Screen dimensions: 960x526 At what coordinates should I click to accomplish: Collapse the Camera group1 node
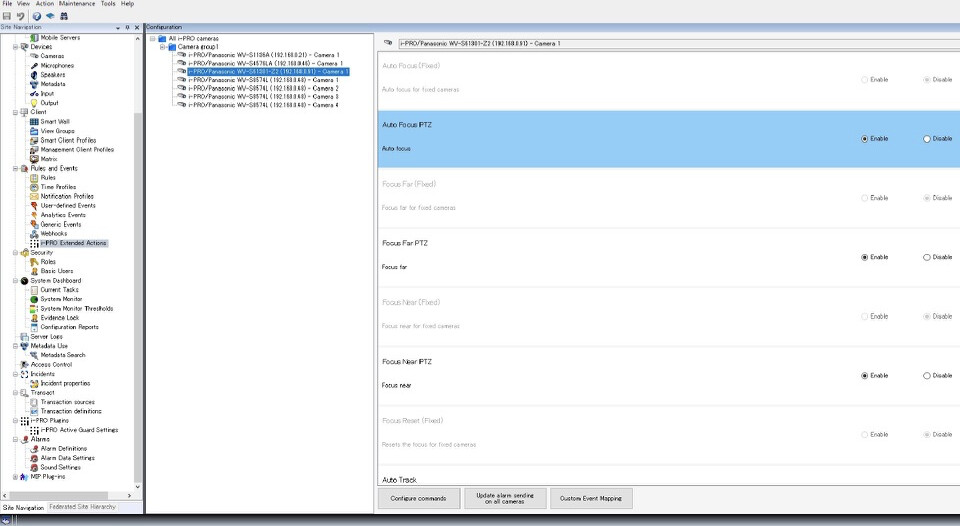pos(163,47)
